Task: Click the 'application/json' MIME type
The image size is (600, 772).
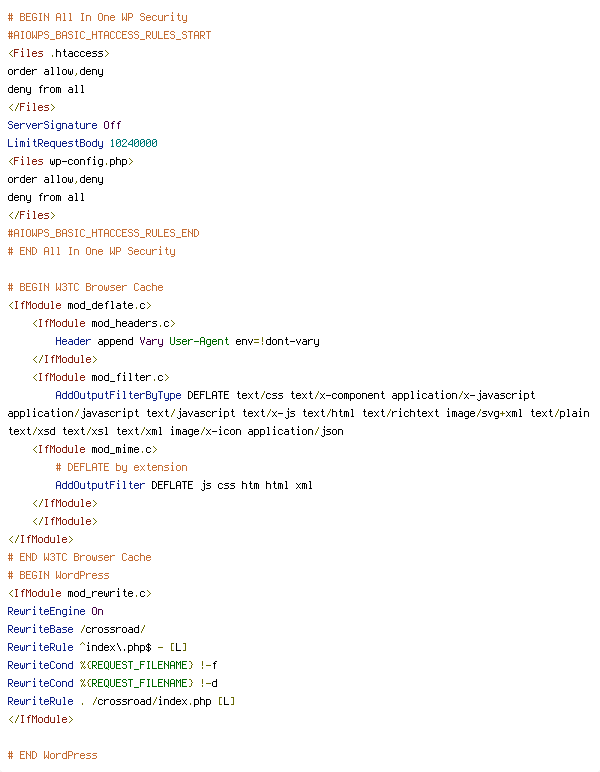Action: (x=295, y=431)
